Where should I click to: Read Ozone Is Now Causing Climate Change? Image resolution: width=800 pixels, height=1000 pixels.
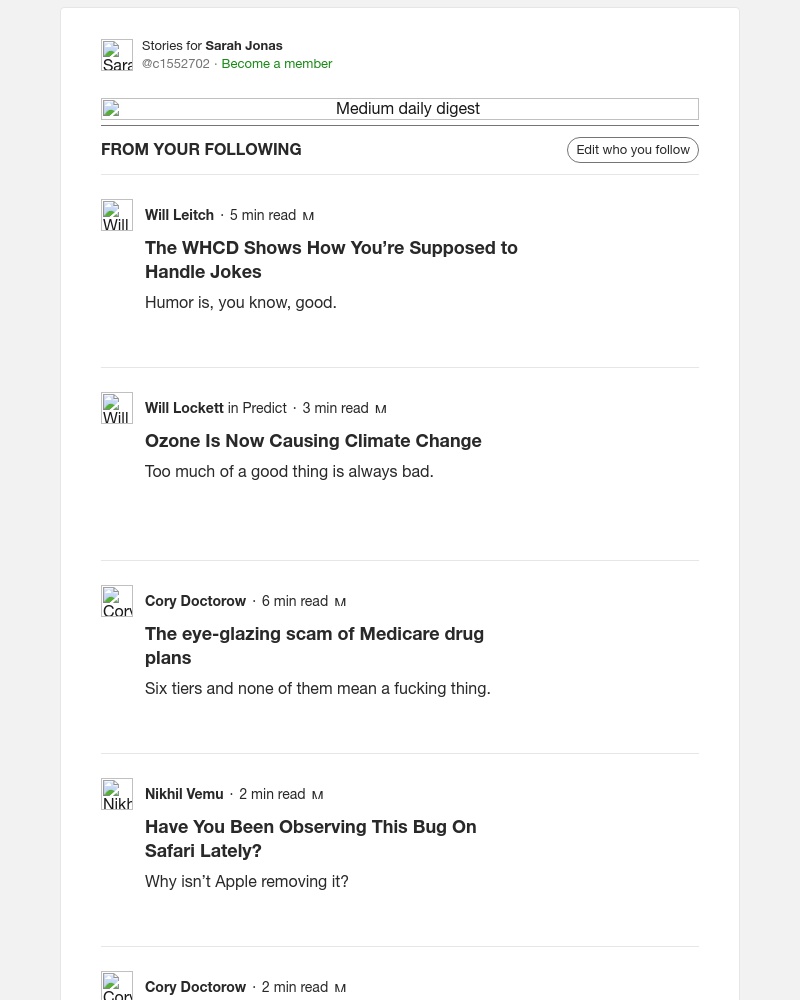[x=313, y=441]
